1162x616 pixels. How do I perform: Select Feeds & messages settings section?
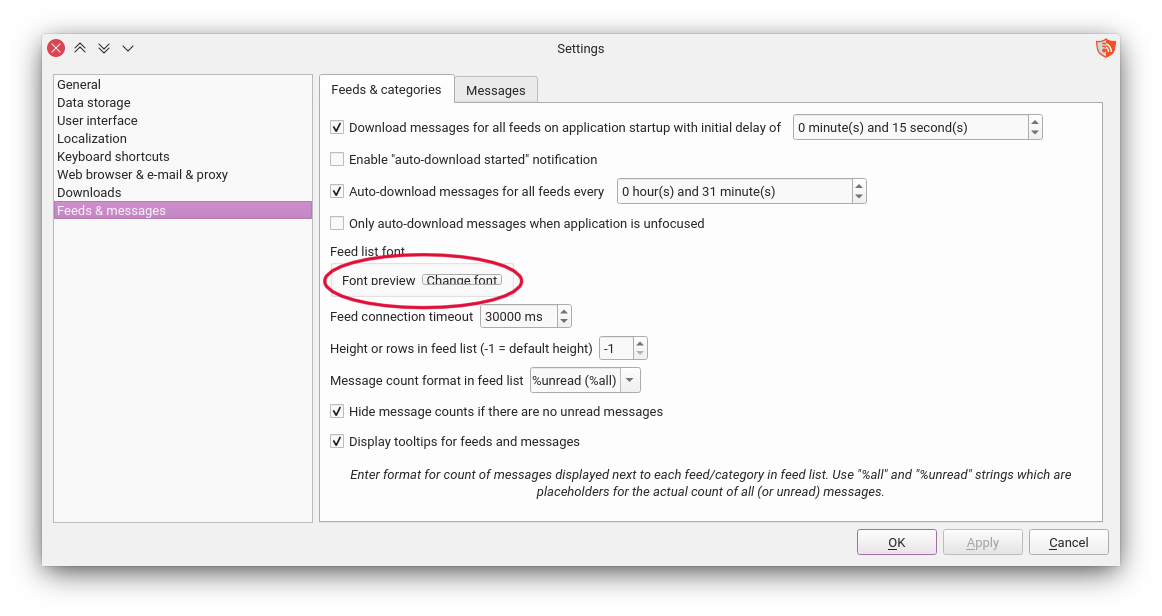(182, 211)
